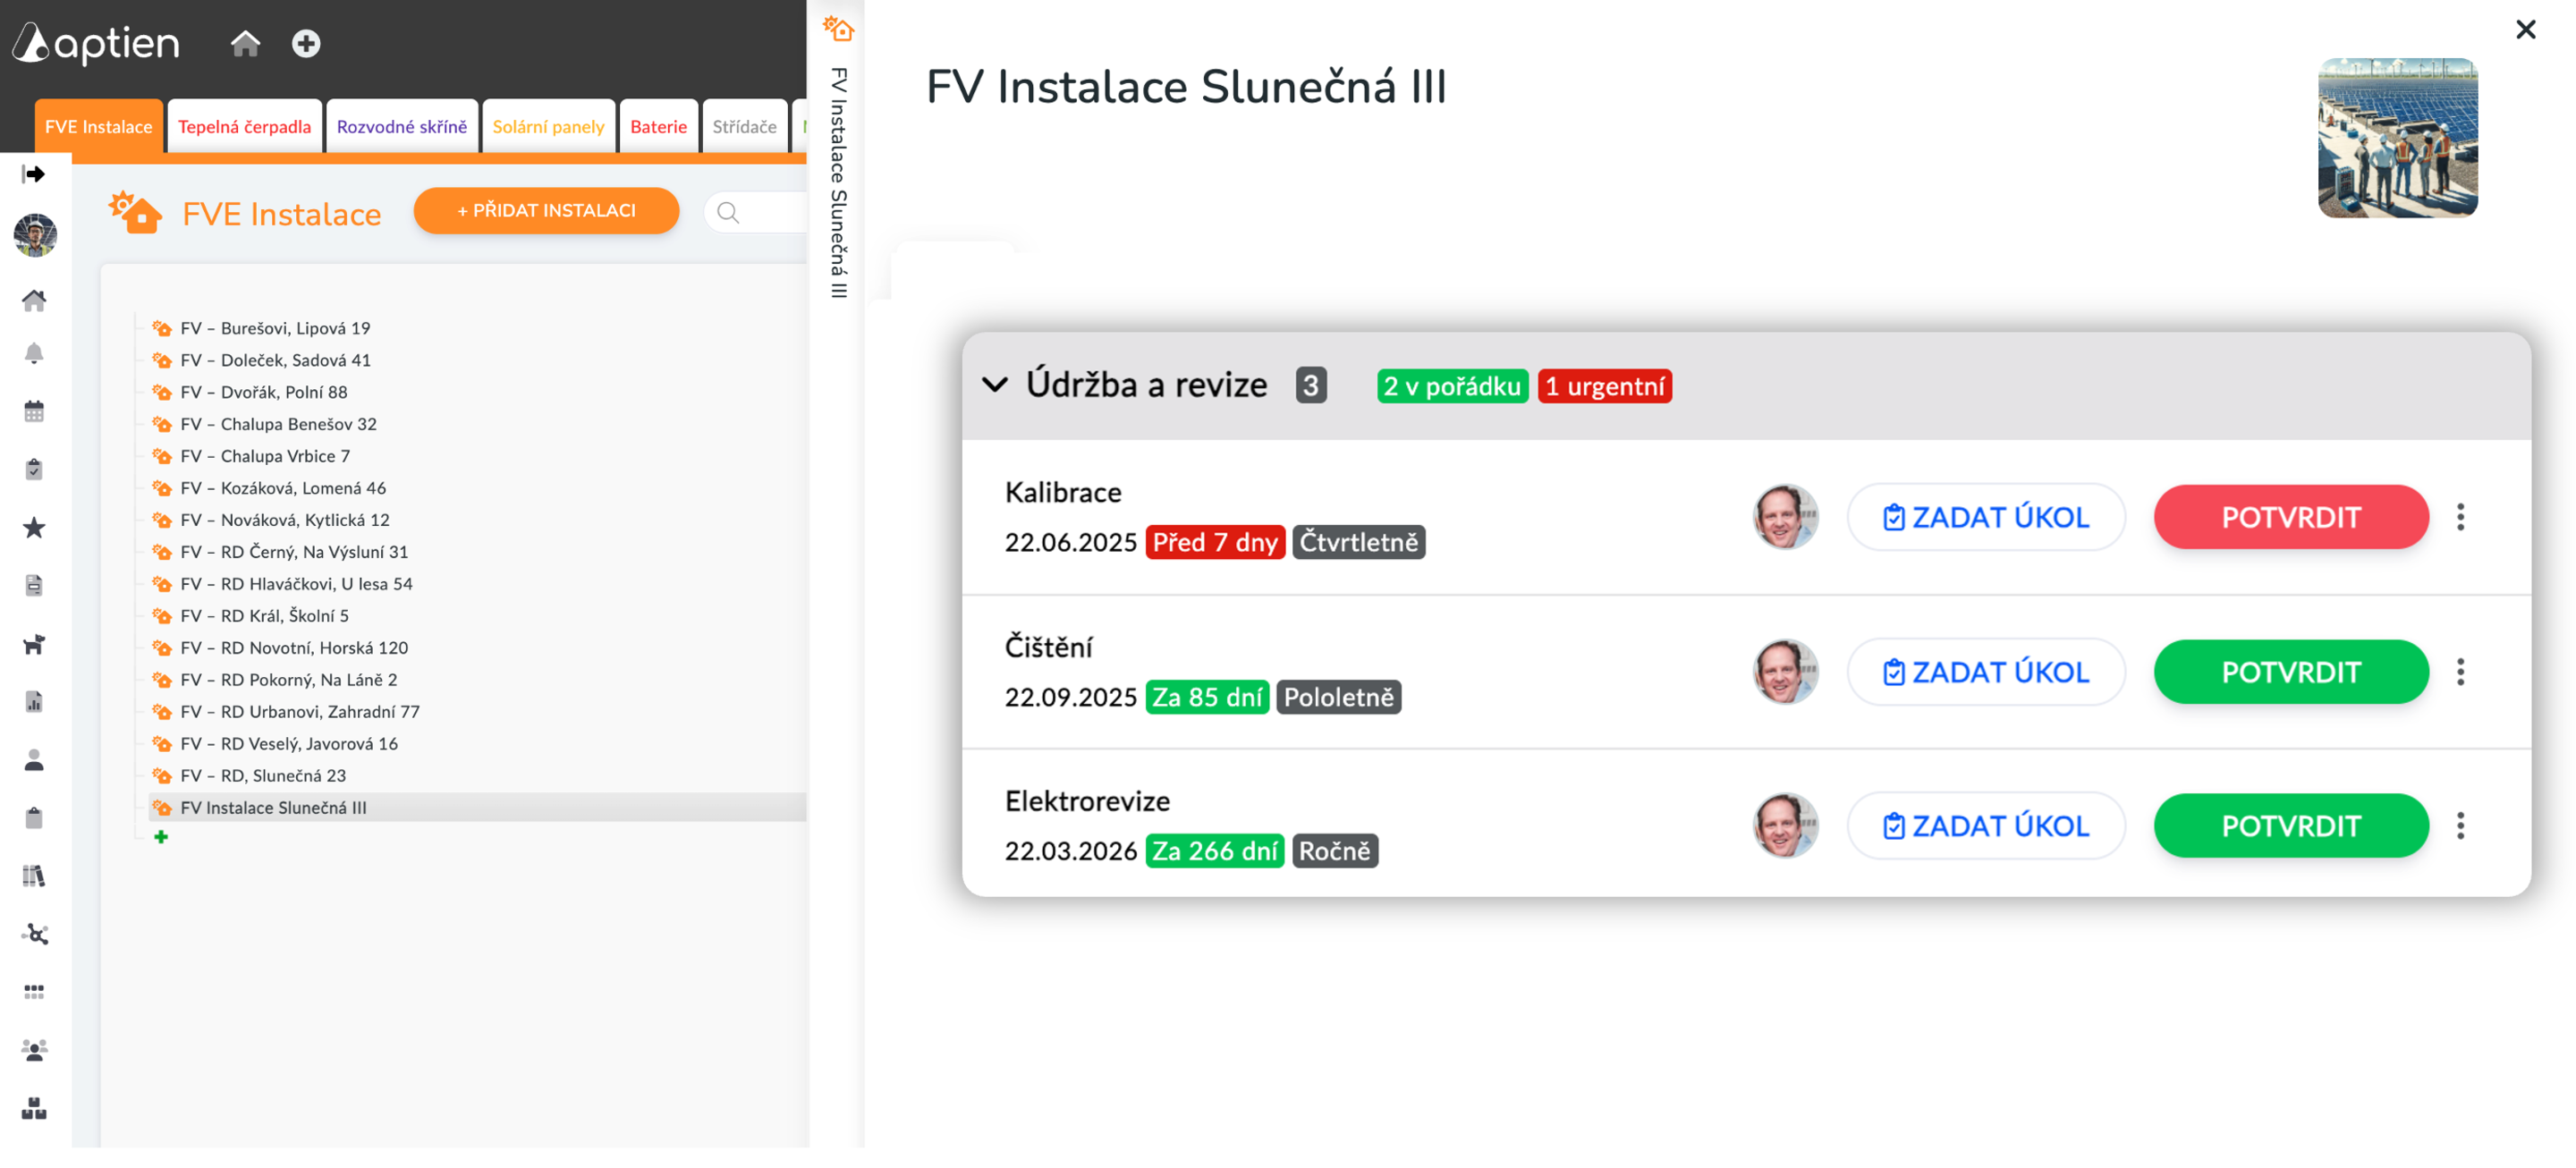Select FV – RD Hlaváčkovi, U lesa 54
Image resolution: width=2576 pixels, height=1168 pixels.
pyautogui.click(x=296, y=584)
